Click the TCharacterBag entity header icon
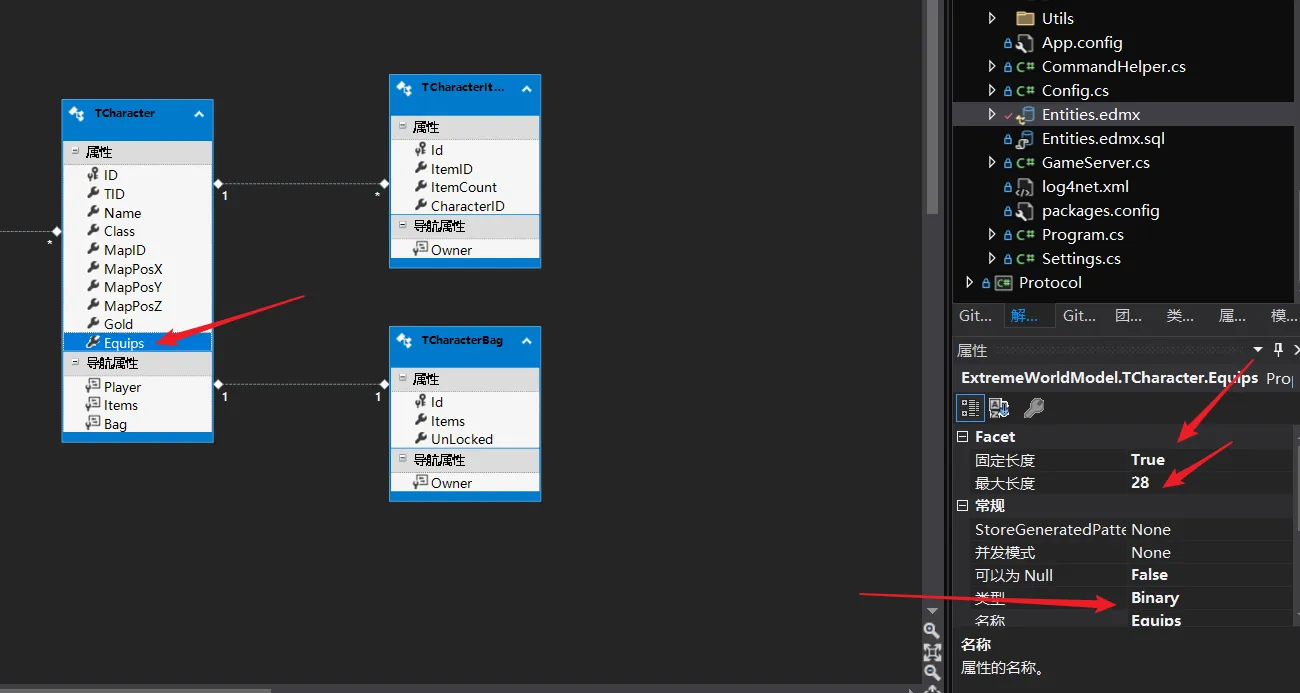Image resolution: width=1300 pixels, height=693 pixels. pyautogui.click(x=404, y=341)
